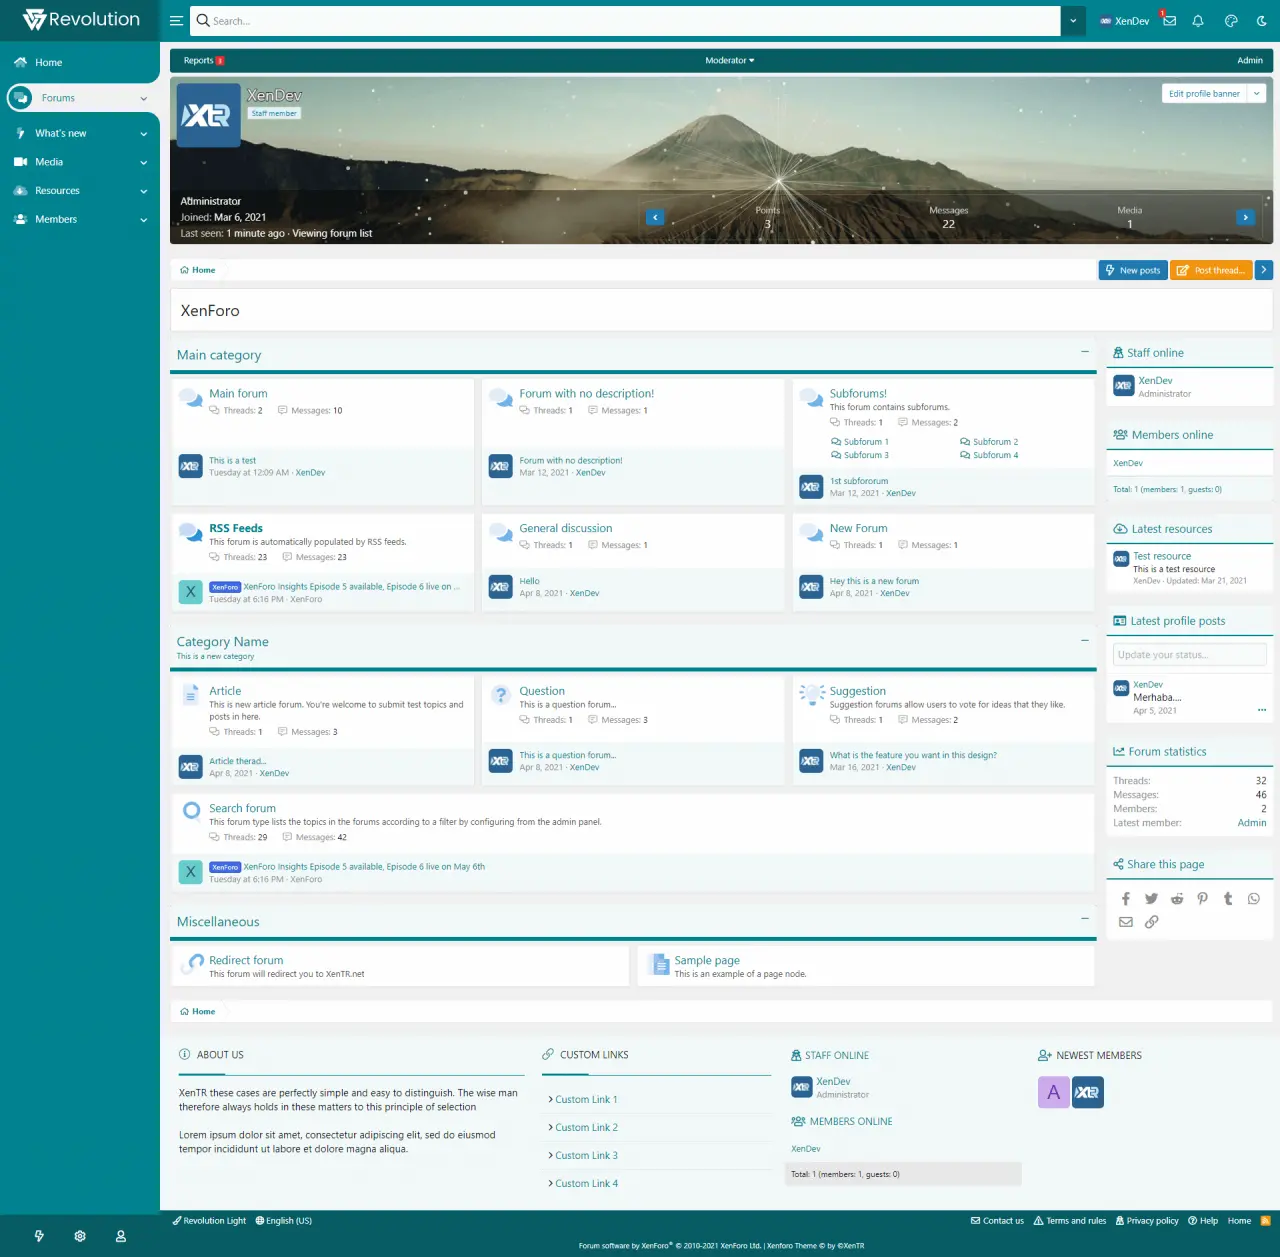Click the gear icon in the sidebar bottom

[x=80, y=1237]
